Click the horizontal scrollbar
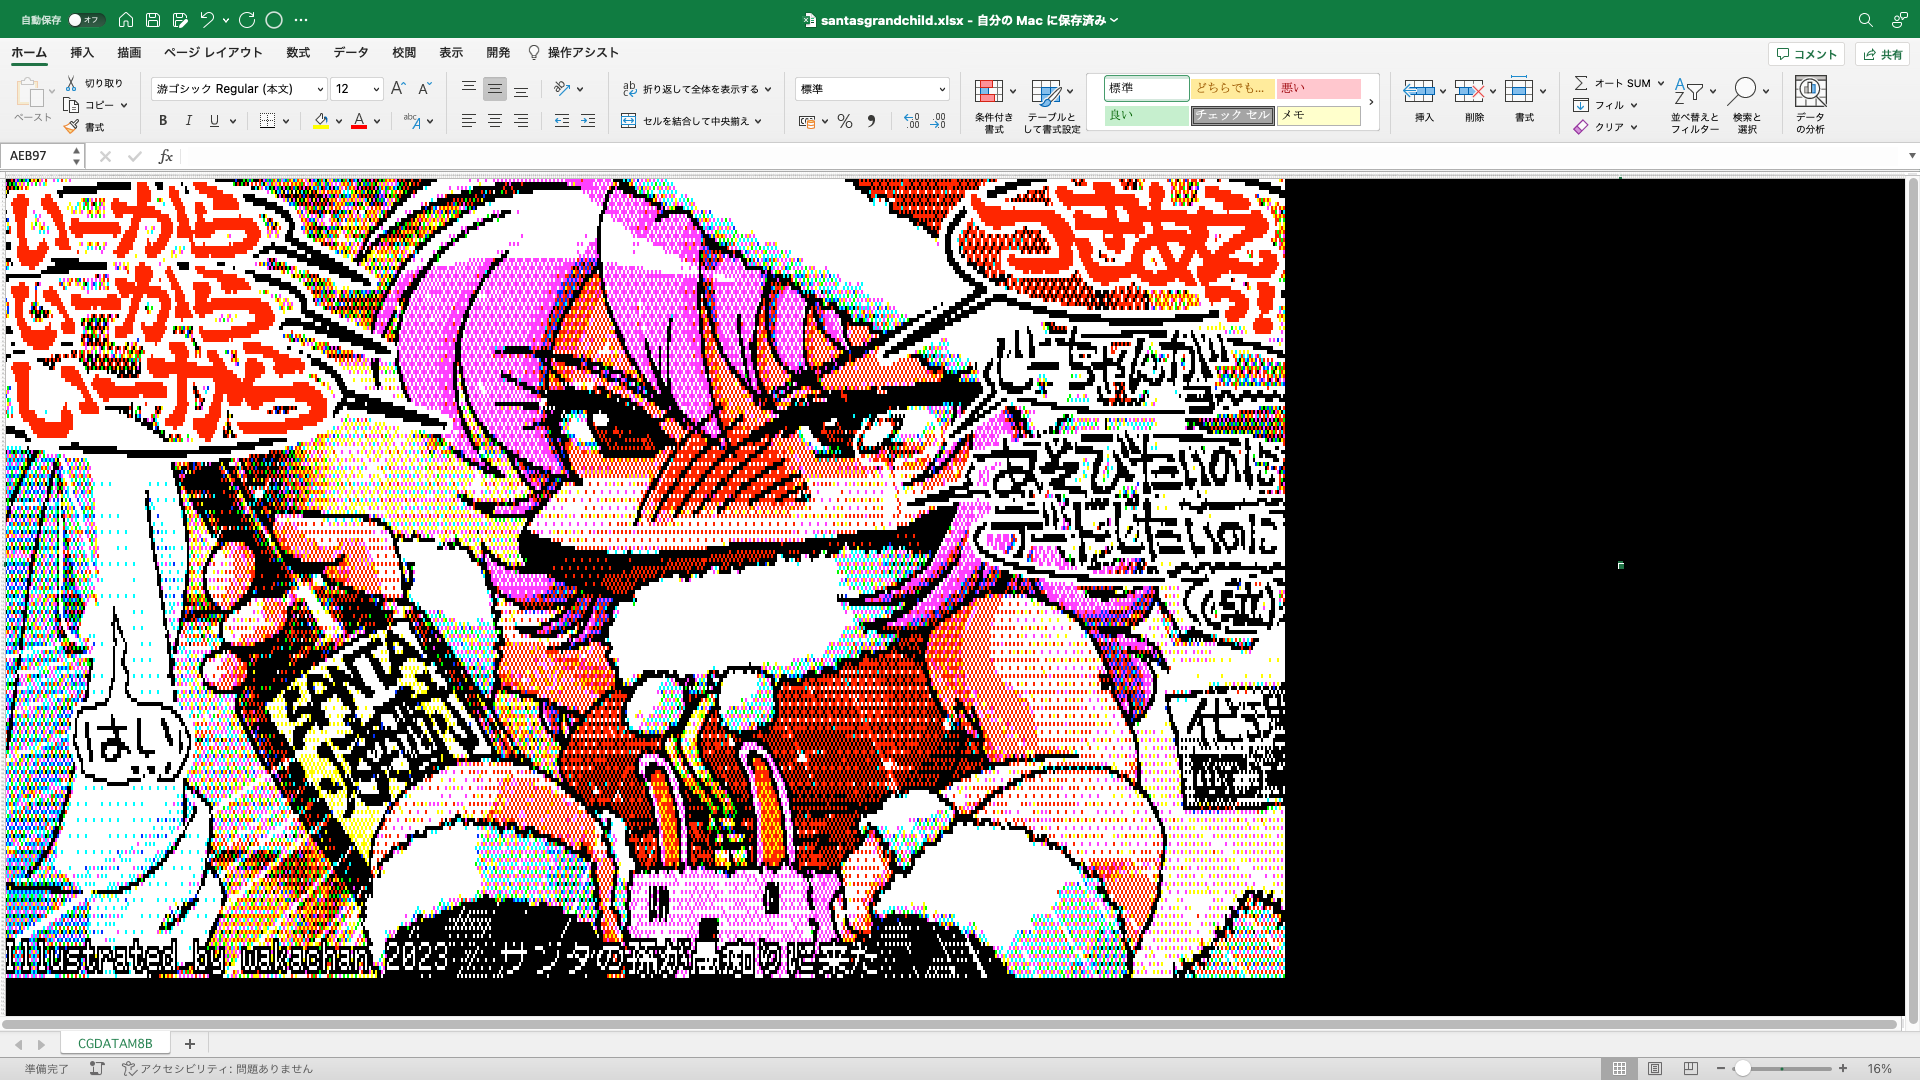Image resolution: width=1920 pixels, height=1080 pixels. coord(950,1024)
